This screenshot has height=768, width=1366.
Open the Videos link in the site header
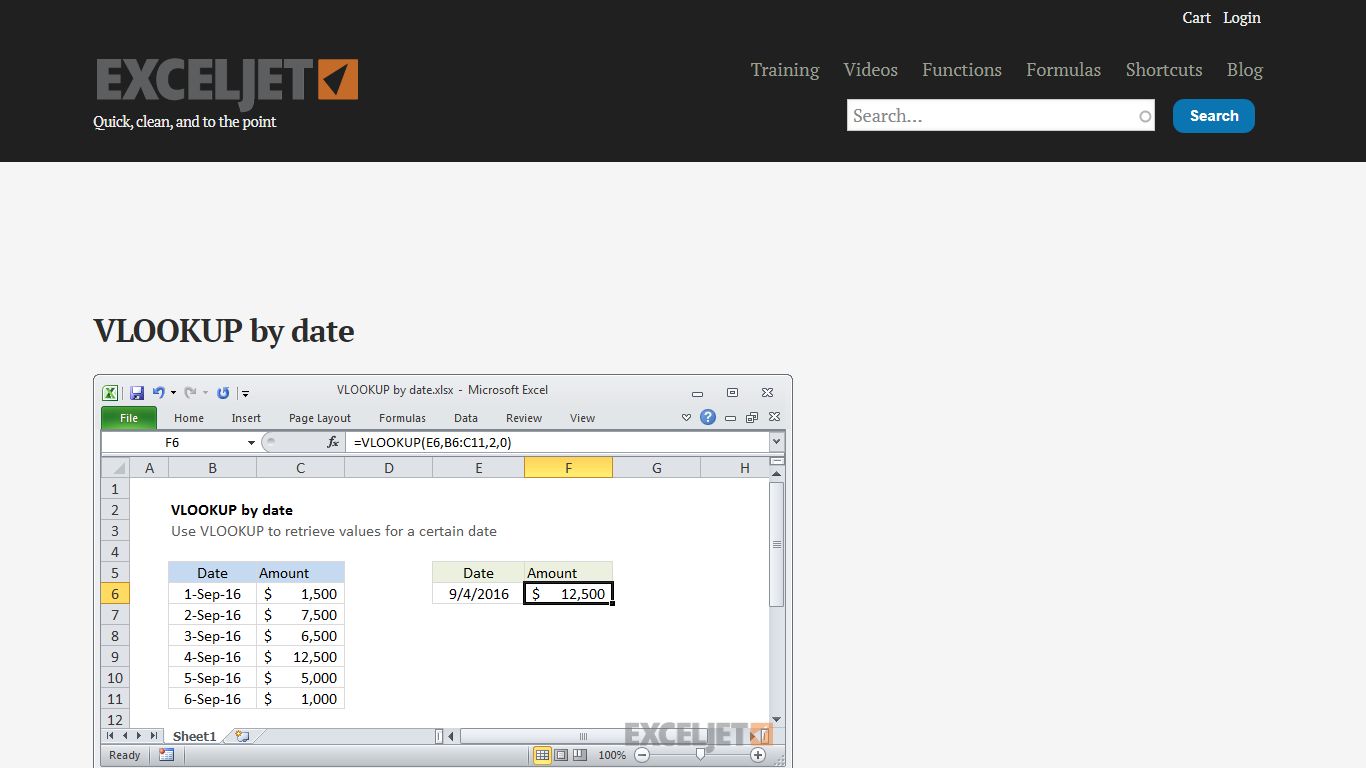[870, 70]
